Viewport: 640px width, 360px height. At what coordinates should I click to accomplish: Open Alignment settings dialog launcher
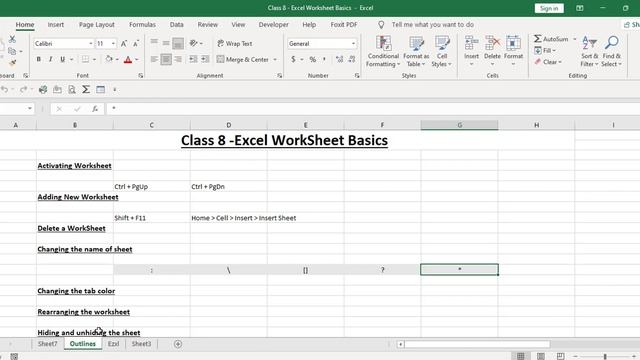point(280,76)
